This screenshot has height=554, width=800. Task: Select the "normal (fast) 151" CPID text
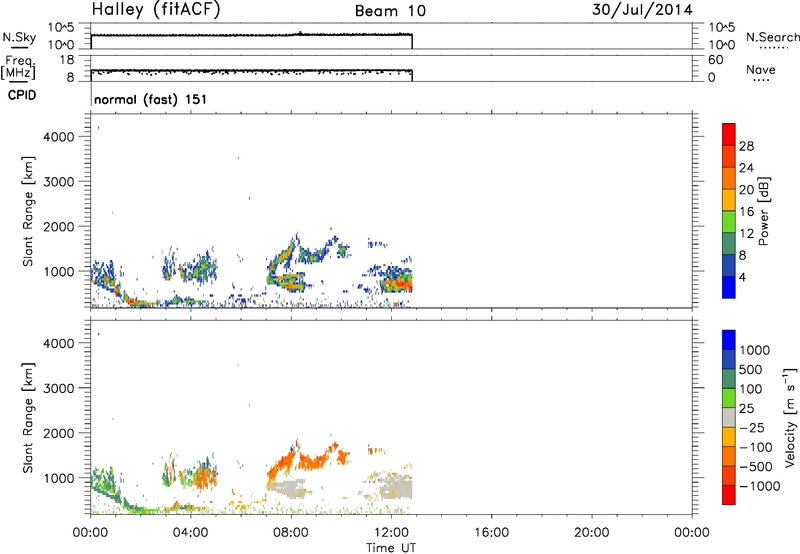pos(151,99)
